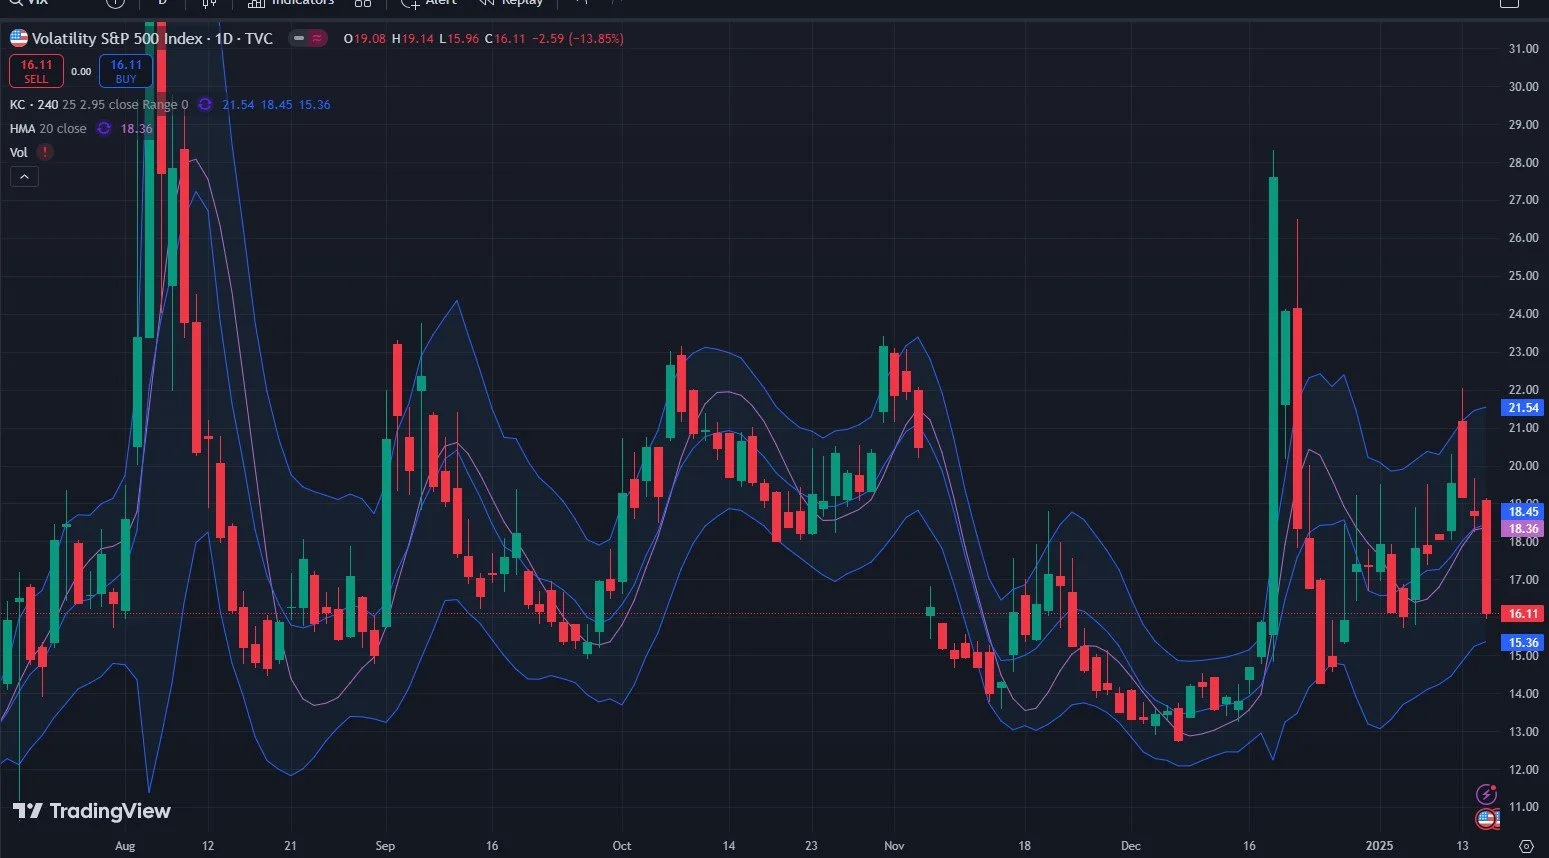Click the Replay button in top toolbar
Viewport: 1549px width, 858px height.
511,3
